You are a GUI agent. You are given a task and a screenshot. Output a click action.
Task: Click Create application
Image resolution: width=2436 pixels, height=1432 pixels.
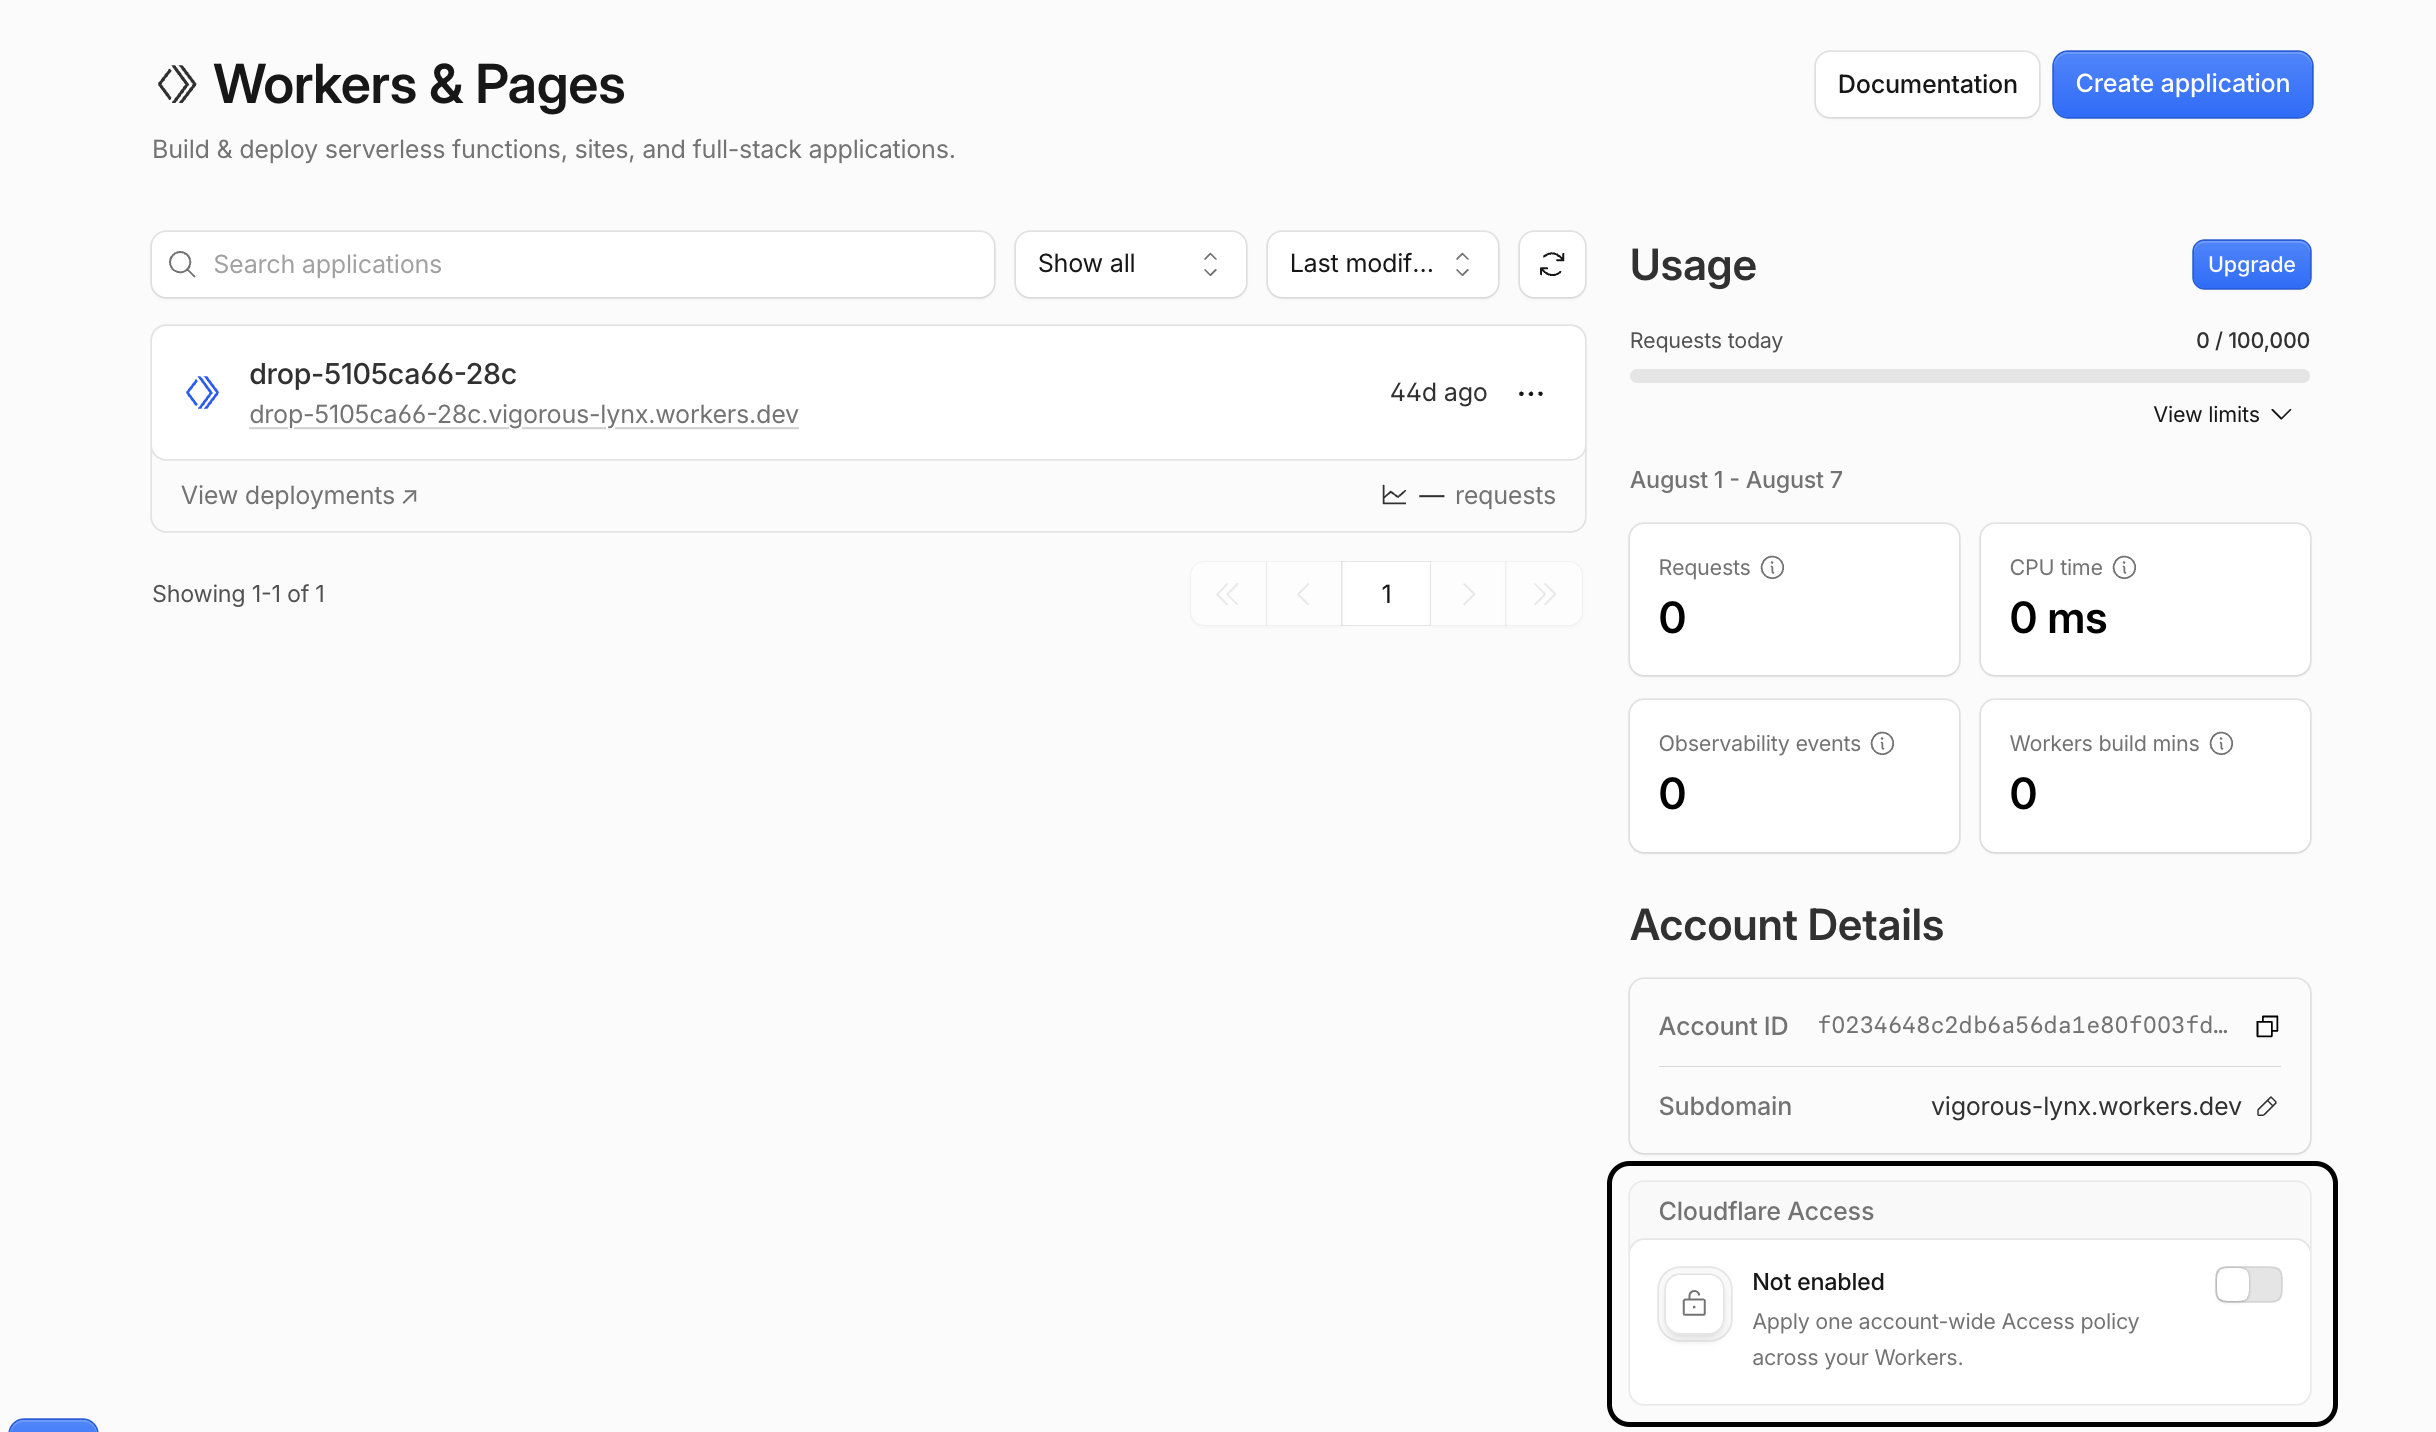click(x=2182, y=84)
